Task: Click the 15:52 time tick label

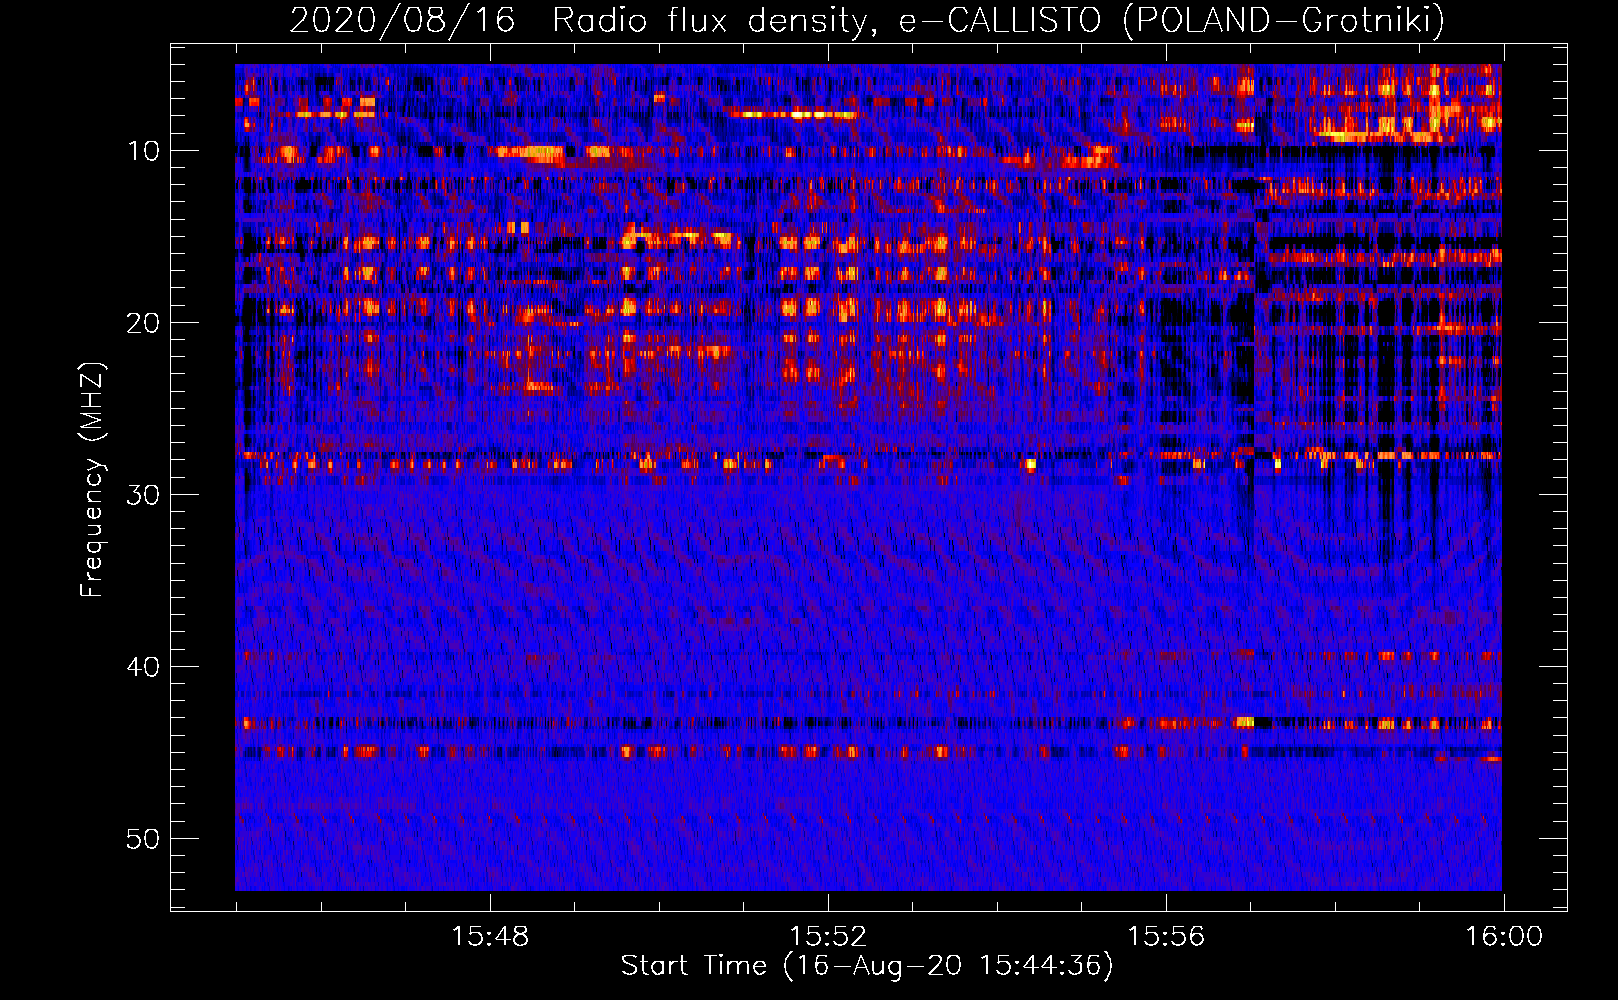Action: [828, 937]
